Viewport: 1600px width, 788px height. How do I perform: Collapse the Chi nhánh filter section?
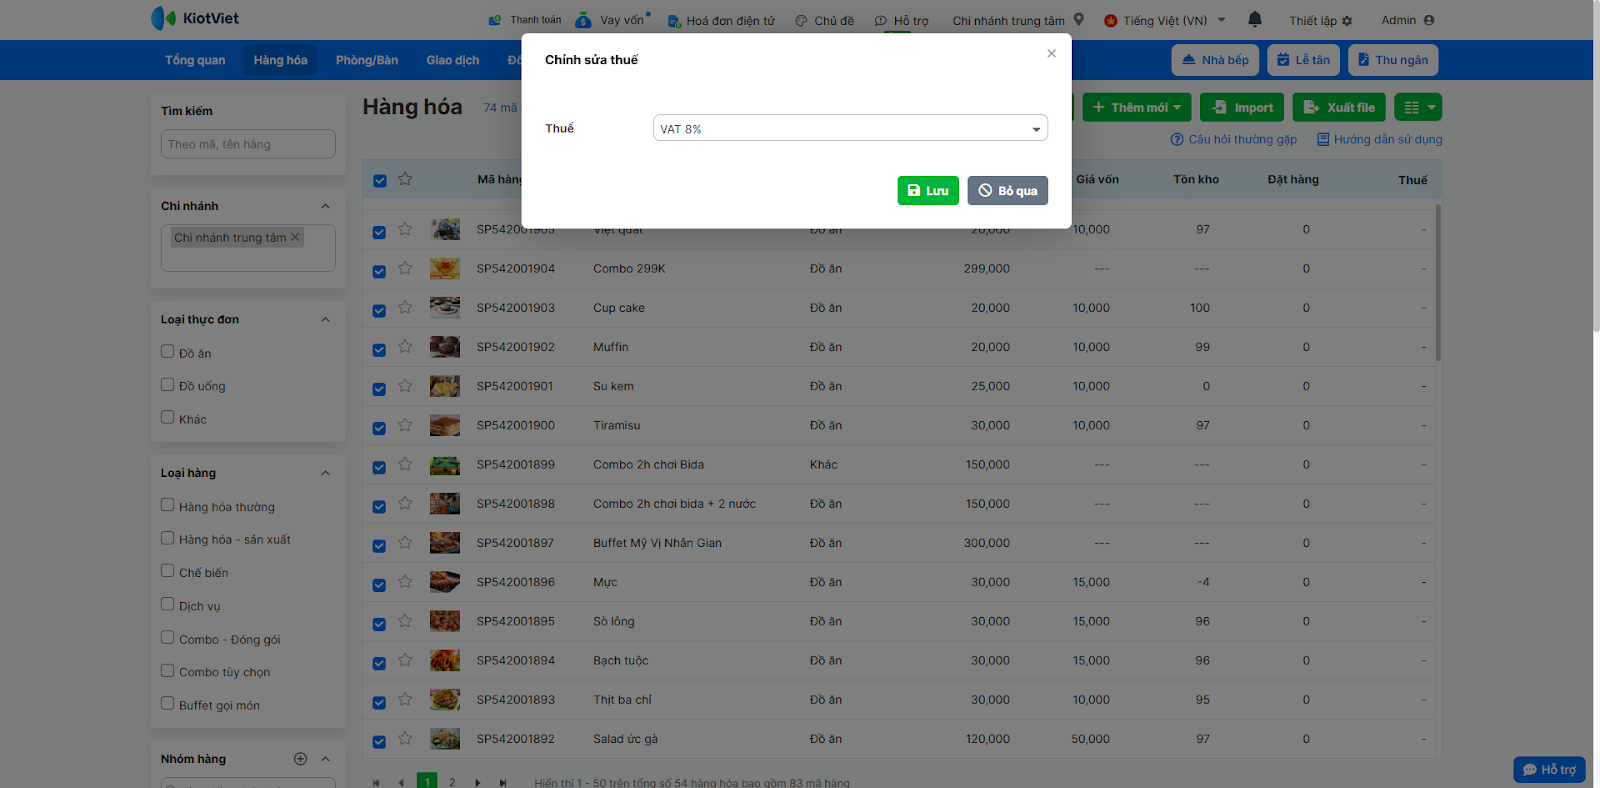(x=325, y=206)
